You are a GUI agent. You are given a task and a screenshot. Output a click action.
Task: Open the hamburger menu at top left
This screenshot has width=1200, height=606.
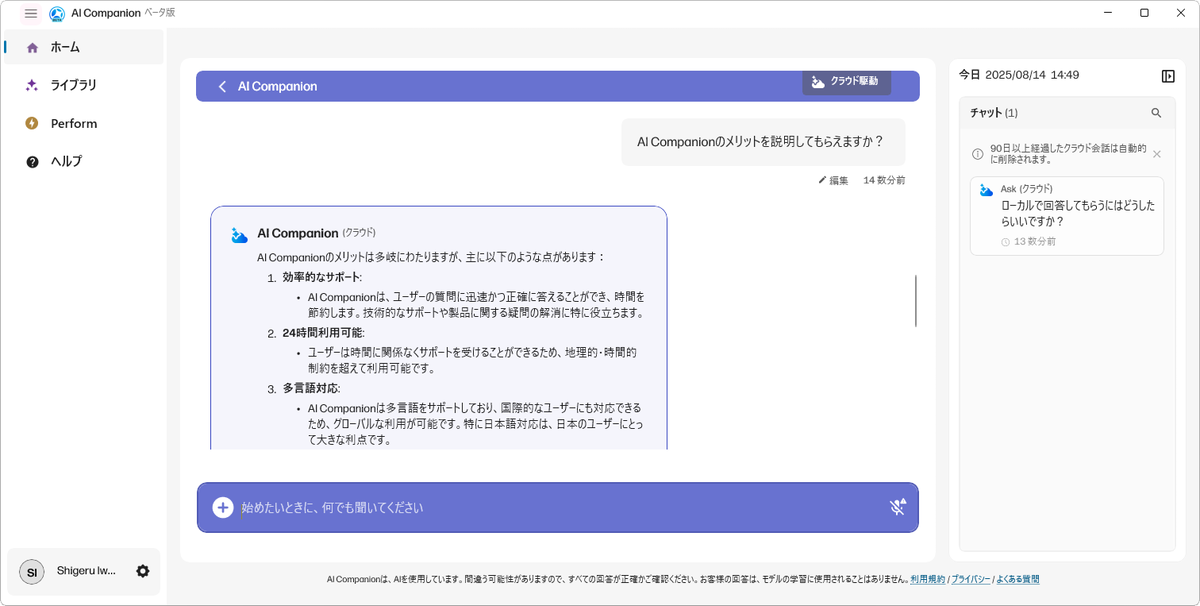(31, 13)
